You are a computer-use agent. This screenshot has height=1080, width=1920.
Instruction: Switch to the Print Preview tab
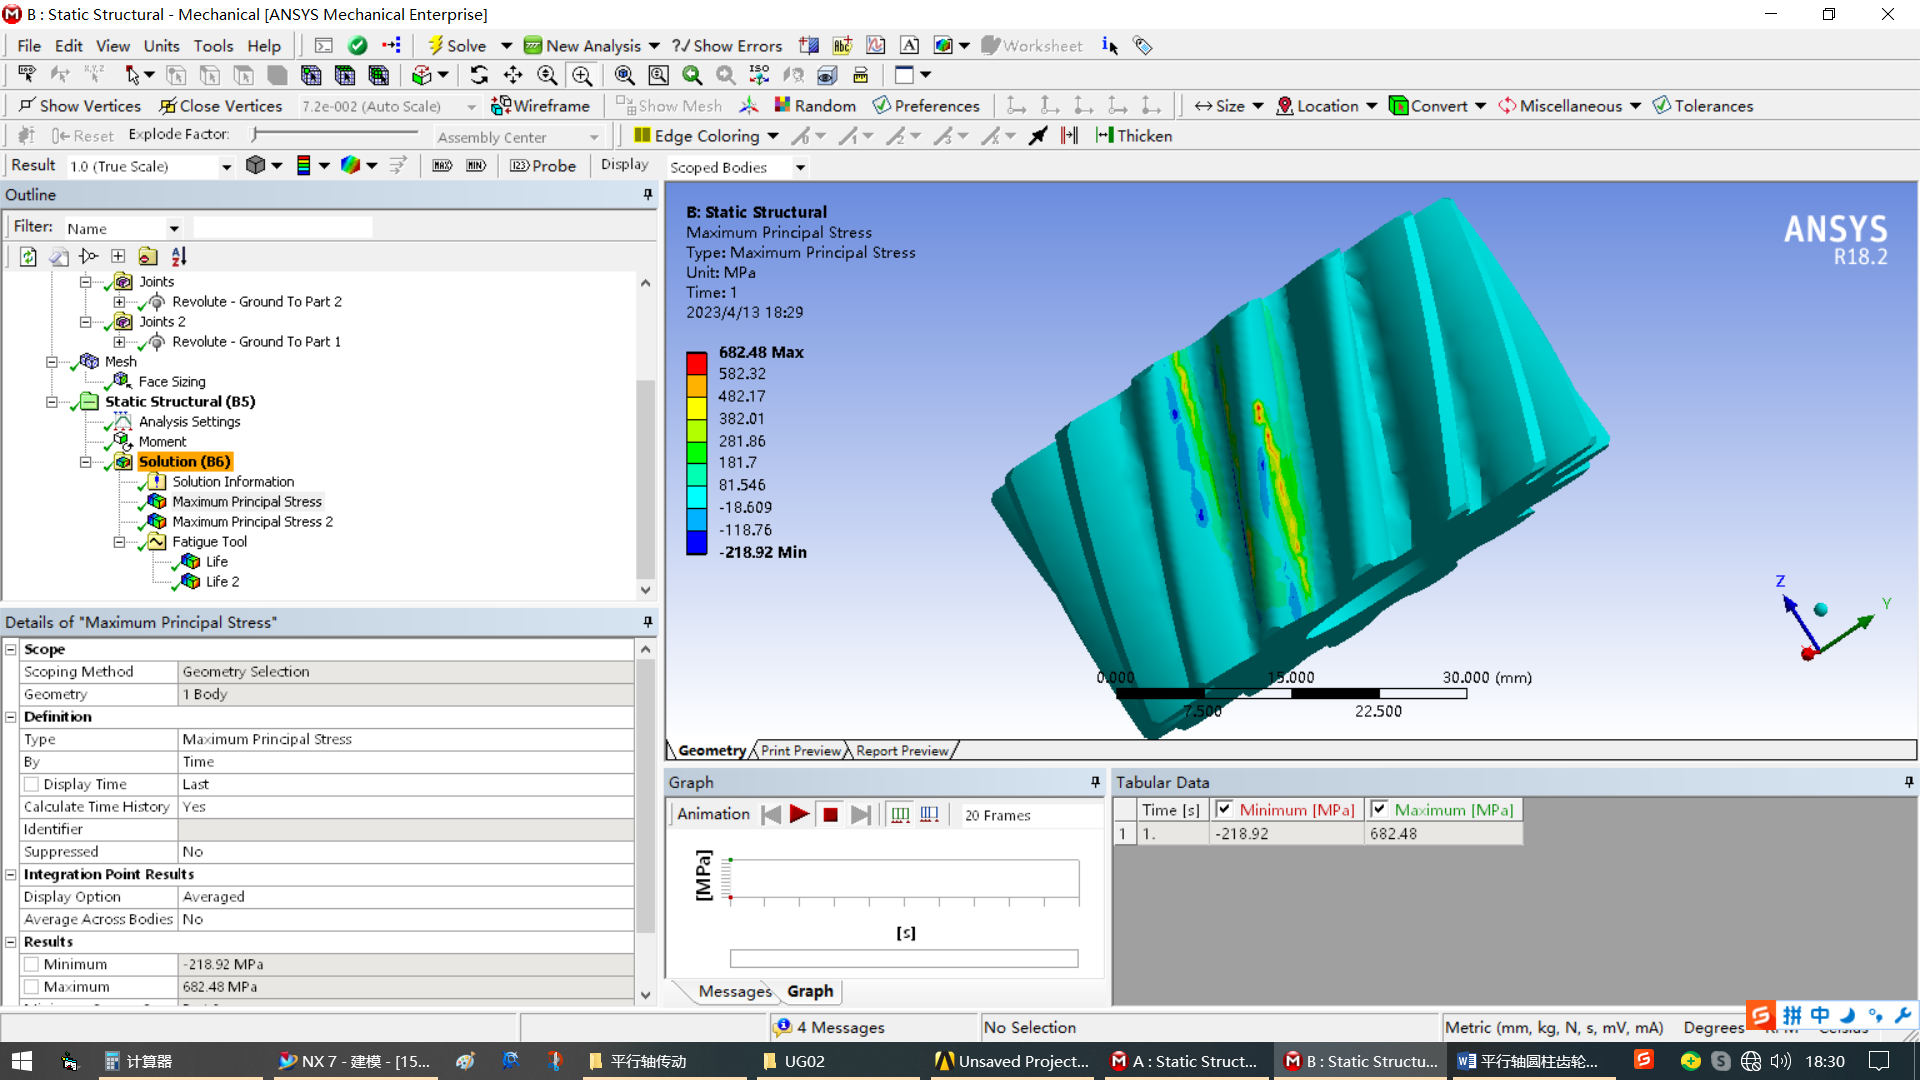(800, 751)
